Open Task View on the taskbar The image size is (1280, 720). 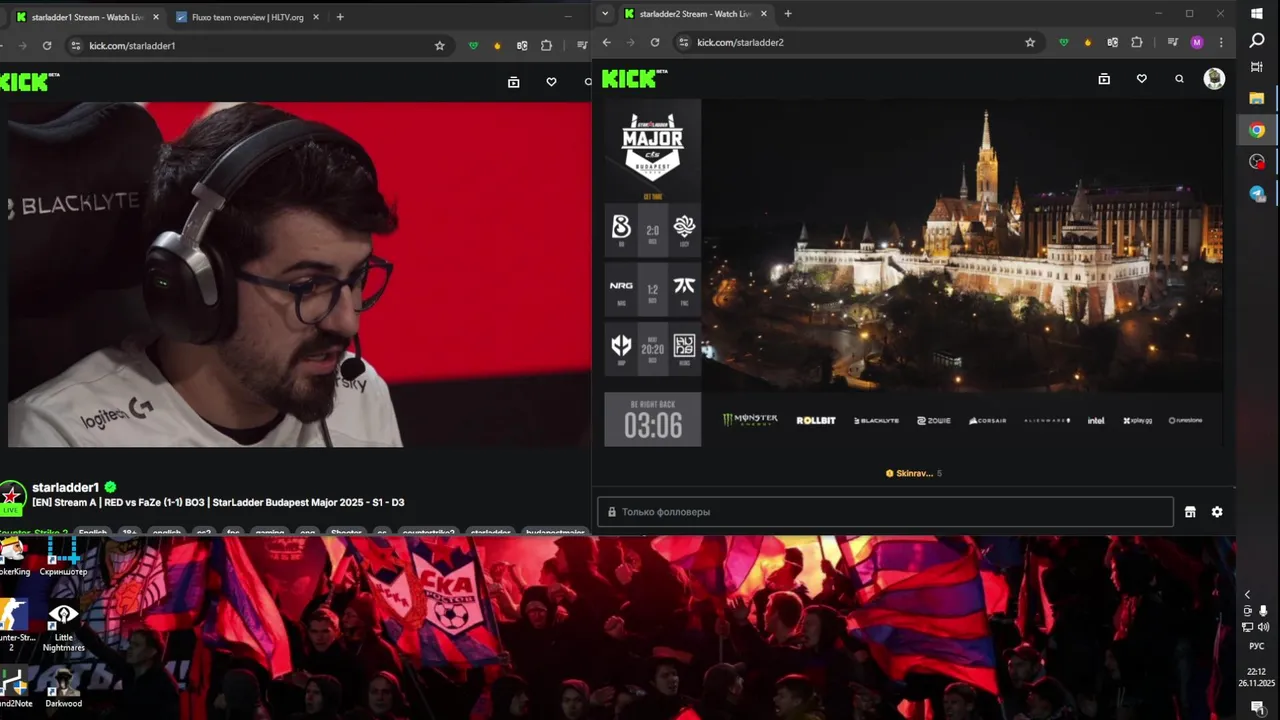click(1257, 67)
